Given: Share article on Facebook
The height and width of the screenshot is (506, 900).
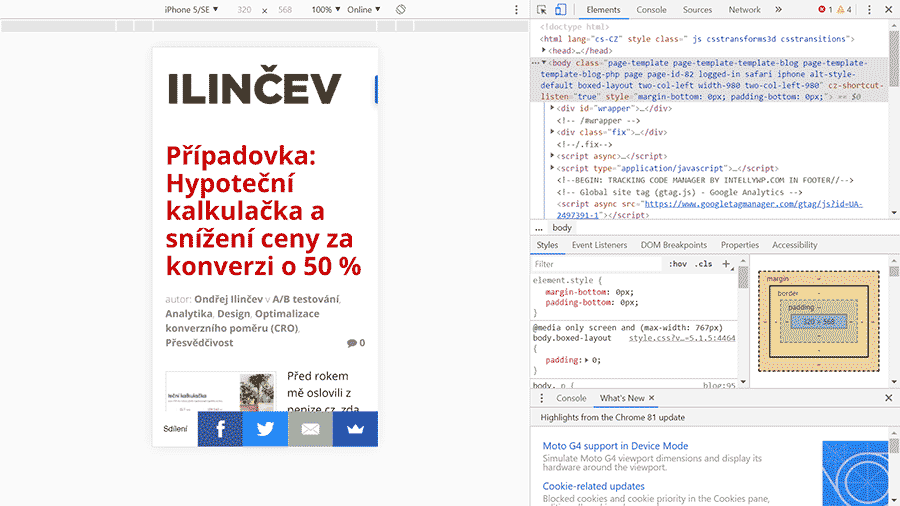Looking at the screenshot, I should 220,429.
